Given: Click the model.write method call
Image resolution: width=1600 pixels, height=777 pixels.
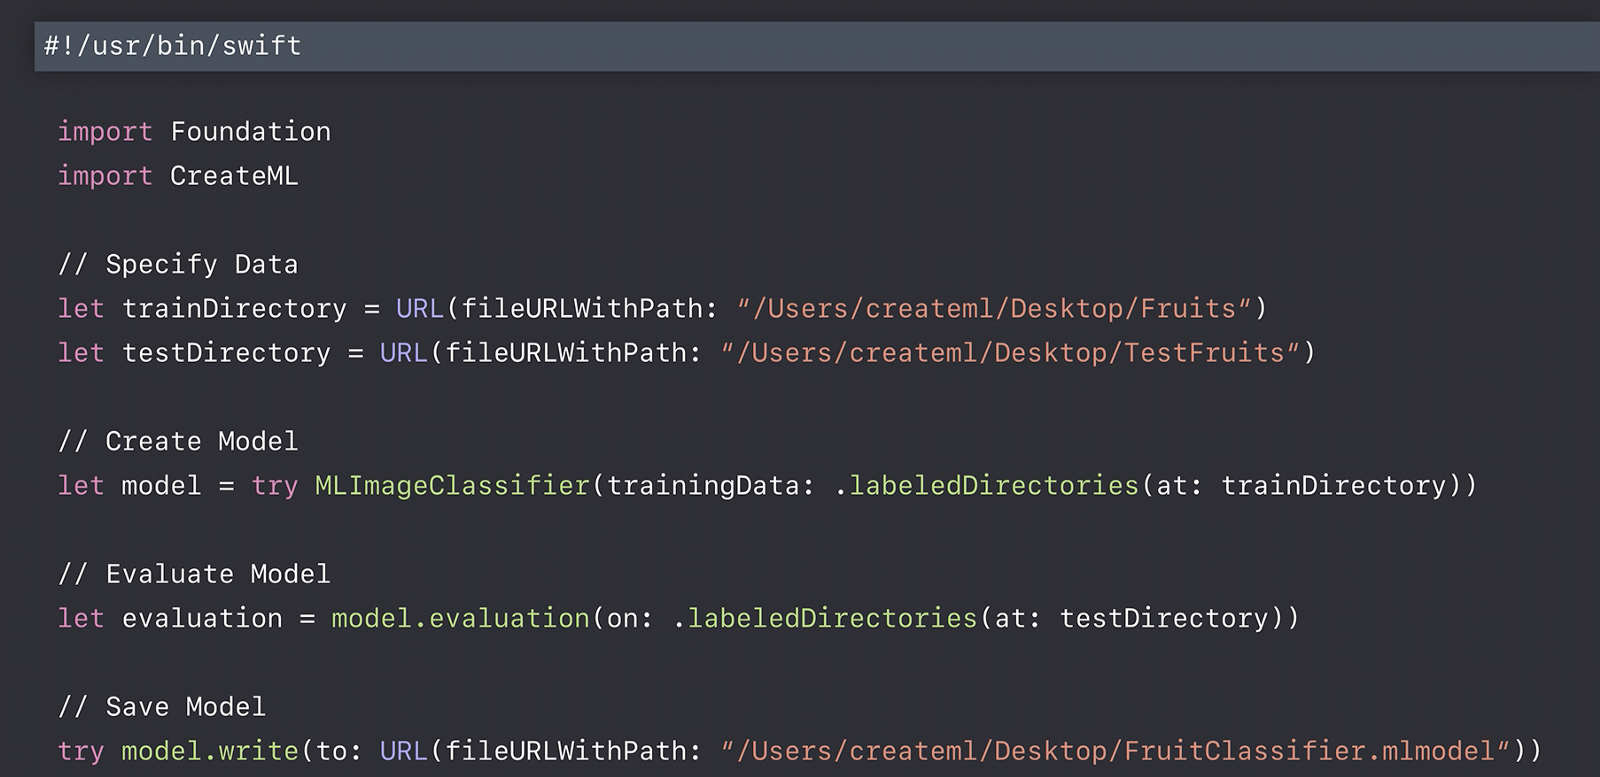Looking at the screenshot, I should pyautogui.click(x=210, y=751).
